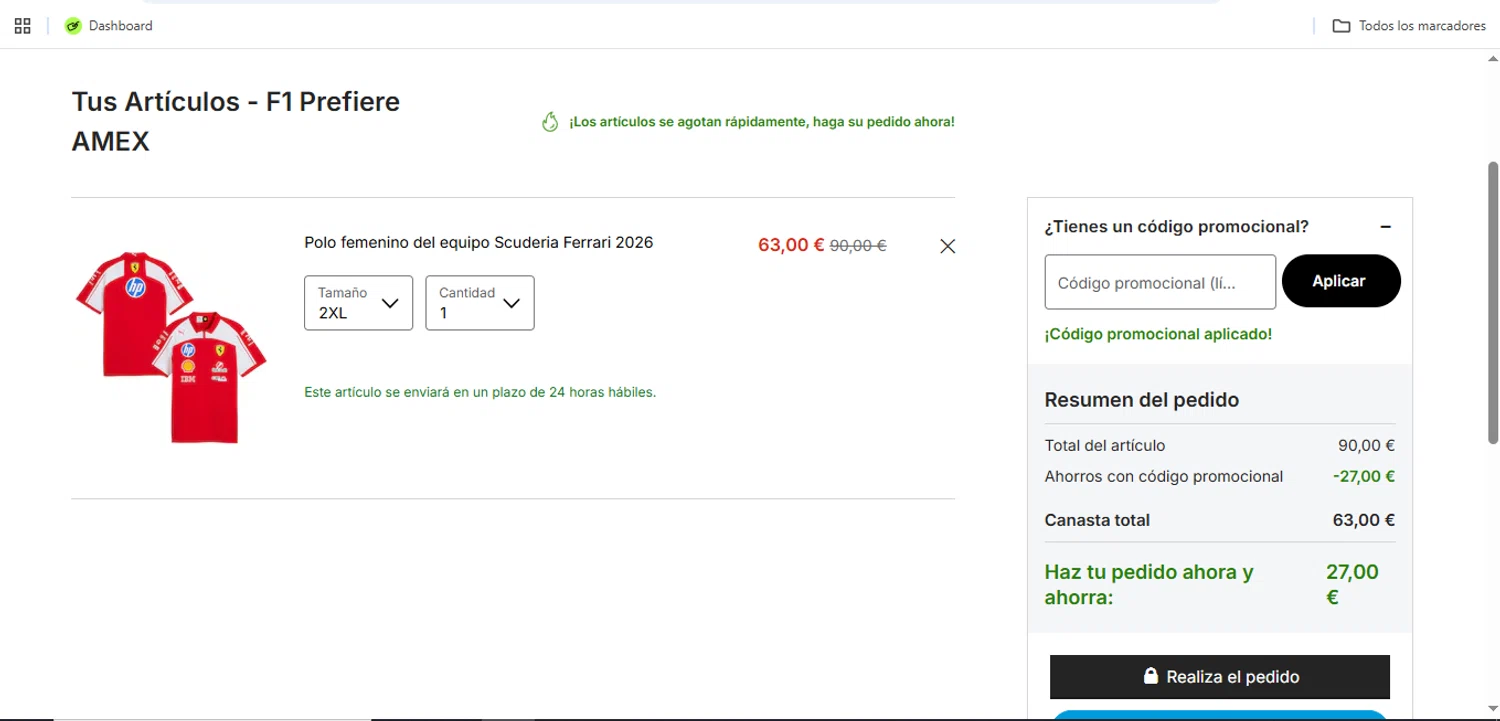Click the Haz tu pedido ahora y ahorra text
This screenshot has width=1500, height=721.
tap(1149, 585)
